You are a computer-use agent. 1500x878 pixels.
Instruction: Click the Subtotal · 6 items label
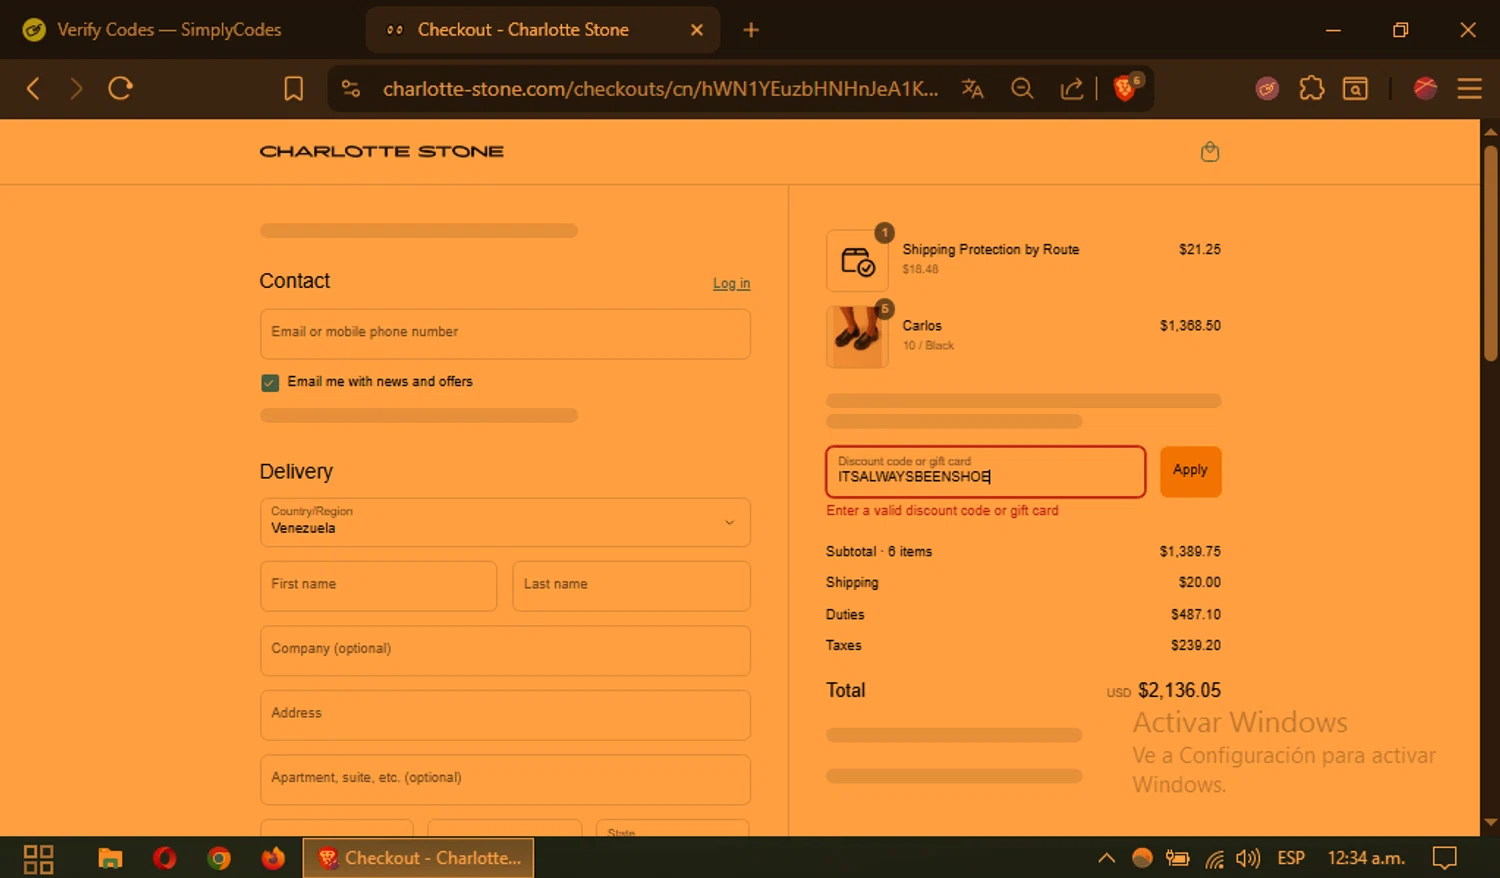point(879,552)
